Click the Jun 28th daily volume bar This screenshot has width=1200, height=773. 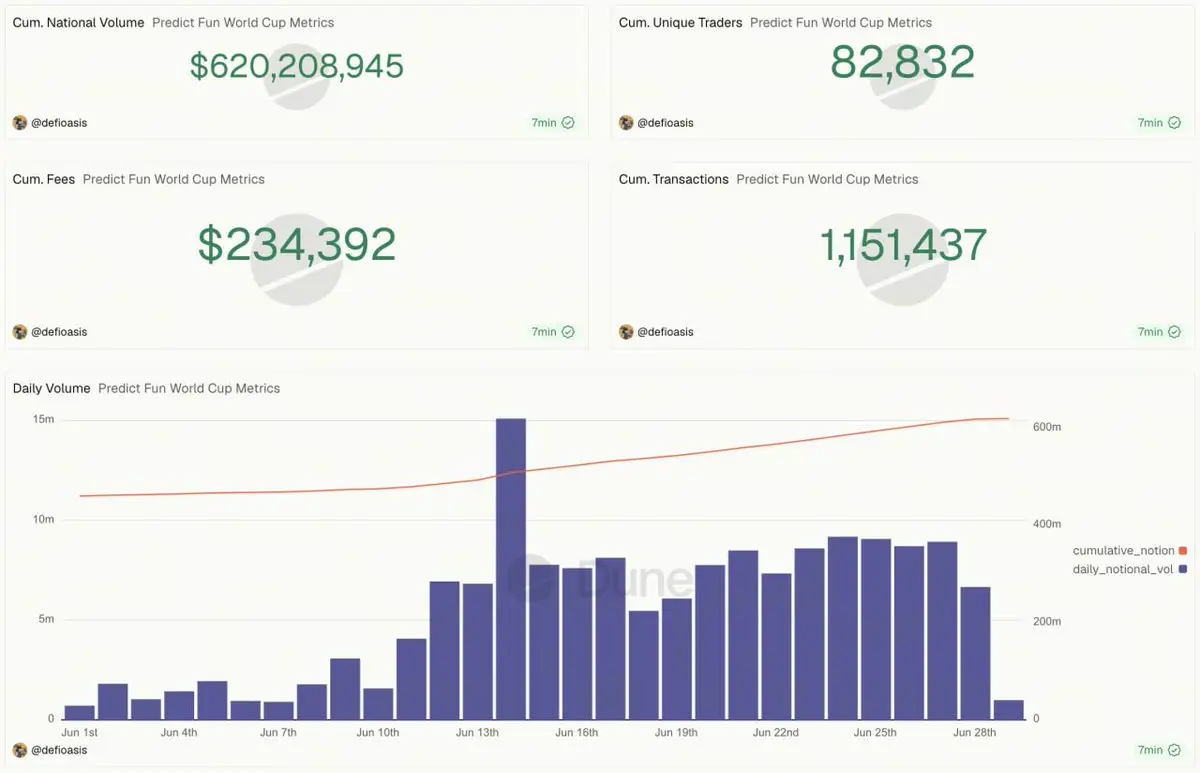point(975,653)
